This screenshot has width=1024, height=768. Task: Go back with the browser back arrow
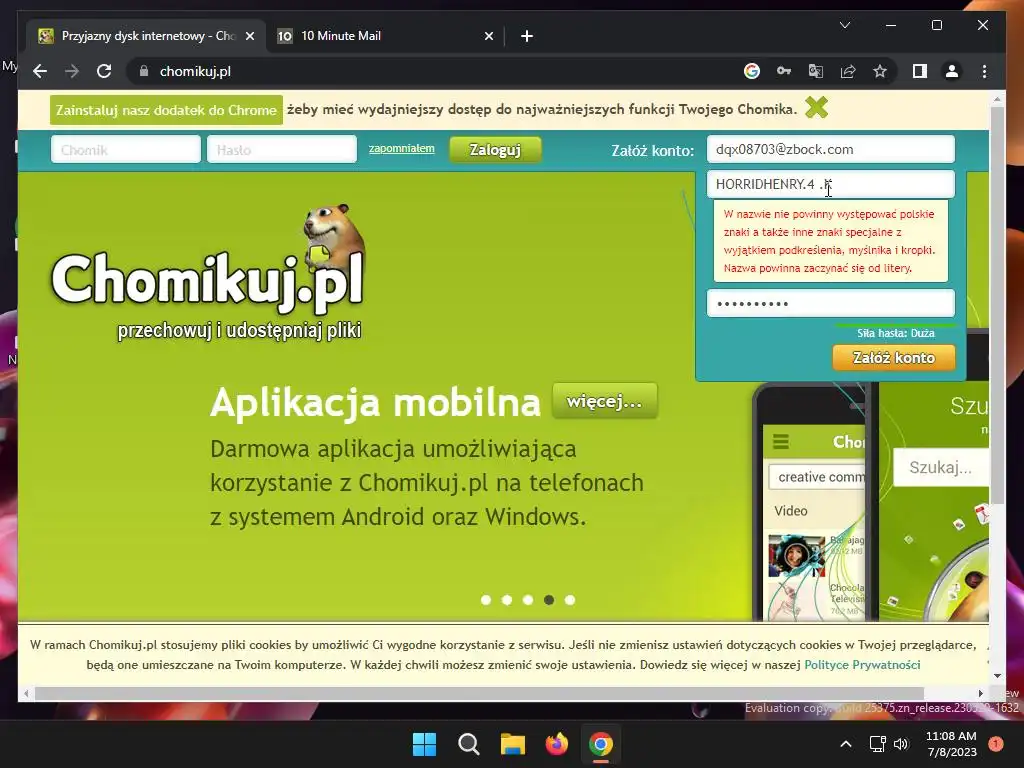point(40,71)
